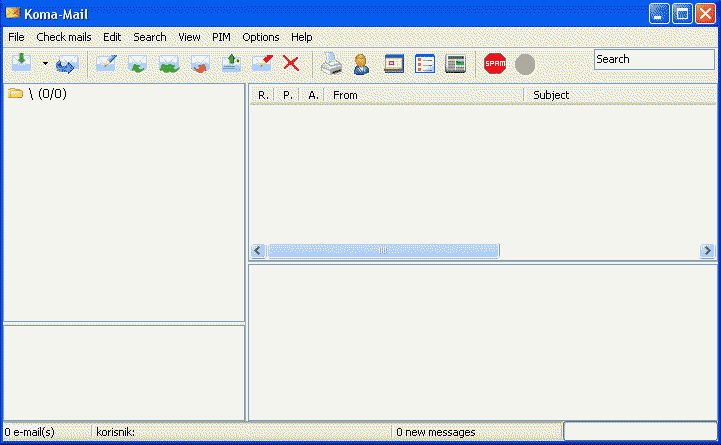Click the red X delete icon
This screenshot has height=445, width=721.
291,64
